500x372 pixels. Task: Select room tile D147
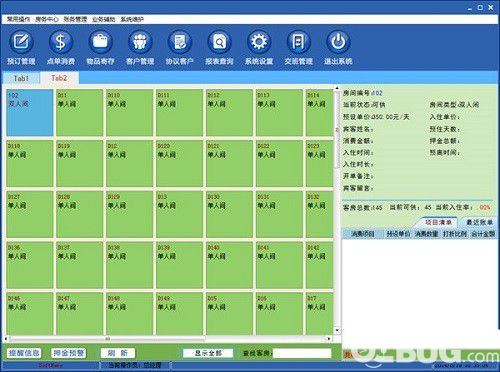click(x=79, y=314)
